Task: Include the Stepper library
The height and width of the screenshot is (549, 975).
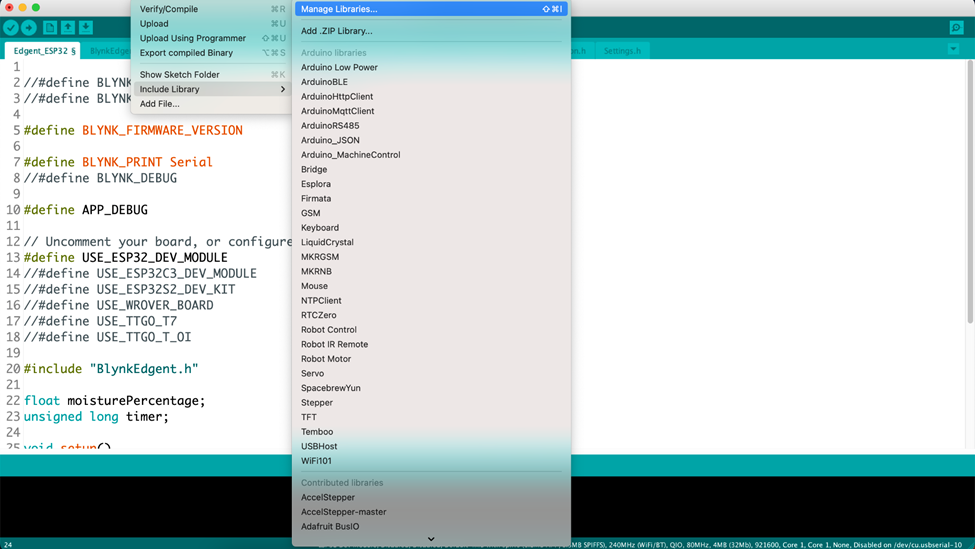Action: click(x=431, y=403)
